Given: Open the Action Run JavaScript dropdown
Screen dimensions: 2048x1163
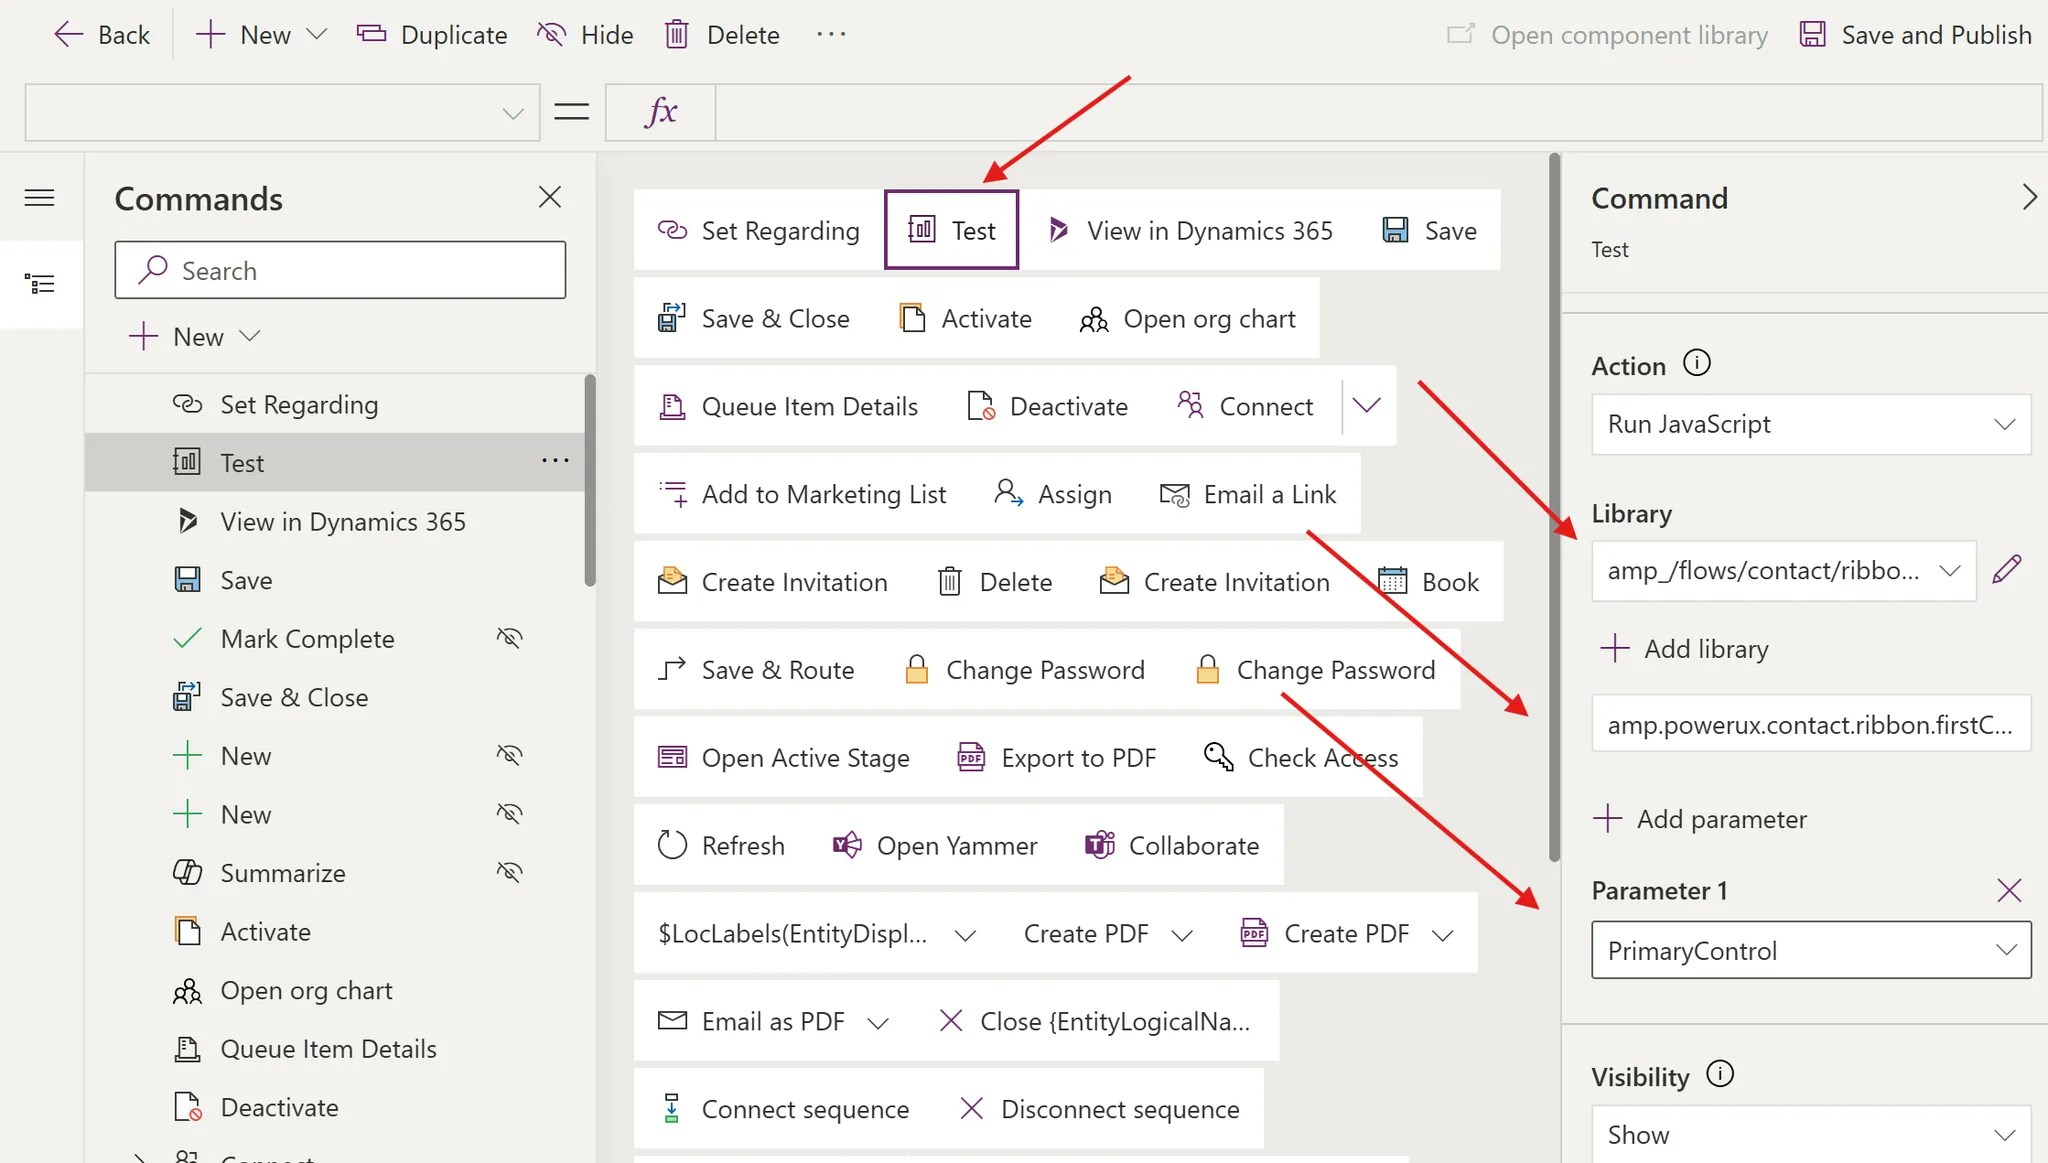Looking at the screenshot, I should pos(1810,424).
